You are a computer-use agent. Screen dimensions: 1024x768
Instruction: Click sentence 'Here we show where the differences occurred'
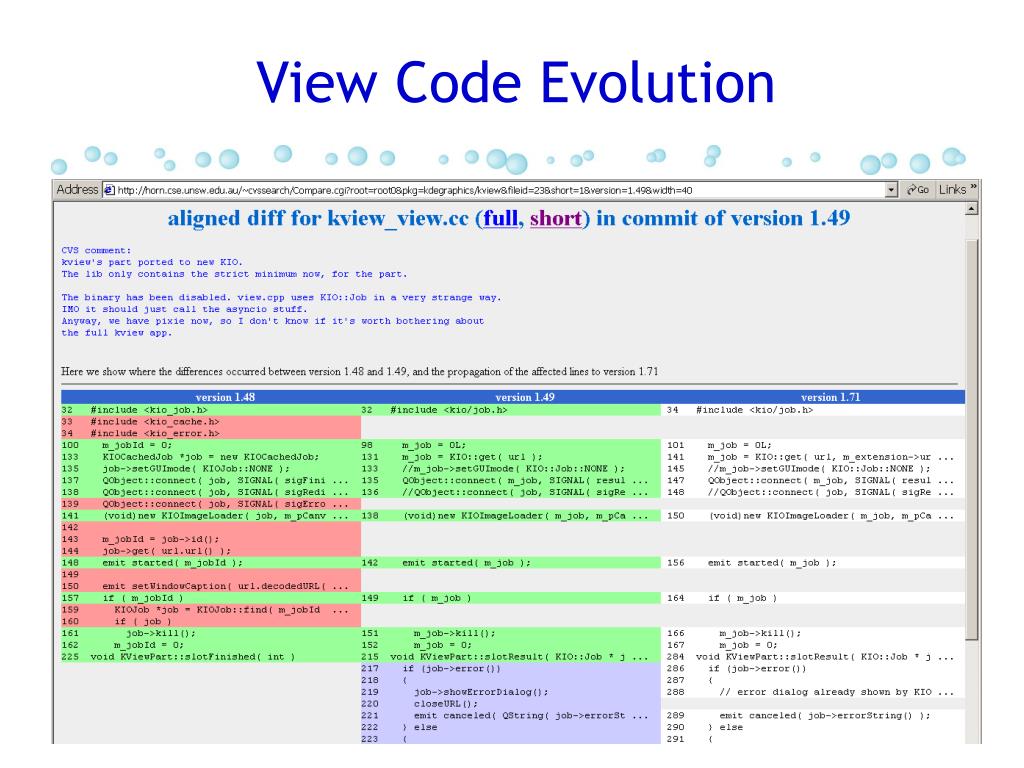point(360,371)
